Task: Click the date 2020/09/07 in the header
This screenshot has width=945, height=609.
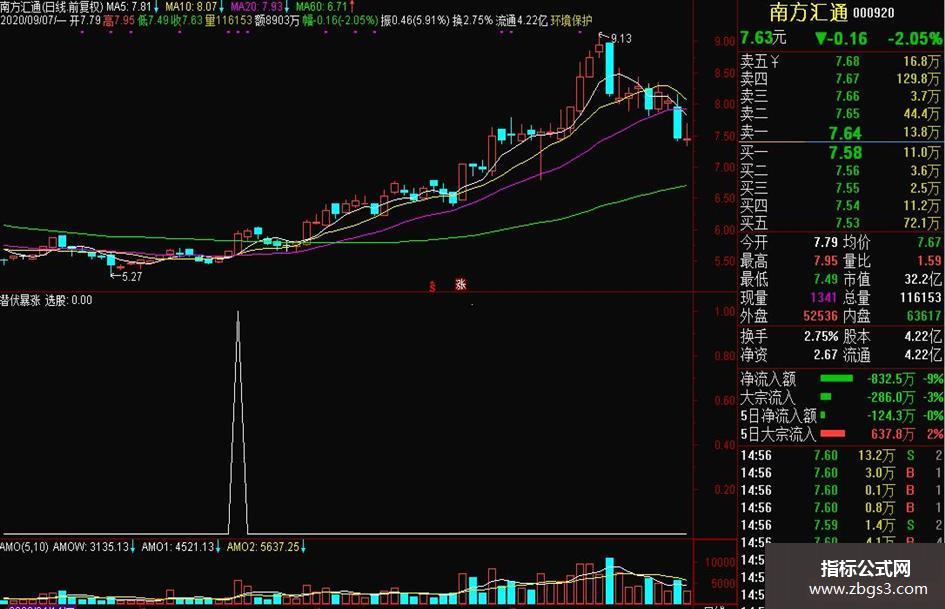Action: tap(27, 21)
